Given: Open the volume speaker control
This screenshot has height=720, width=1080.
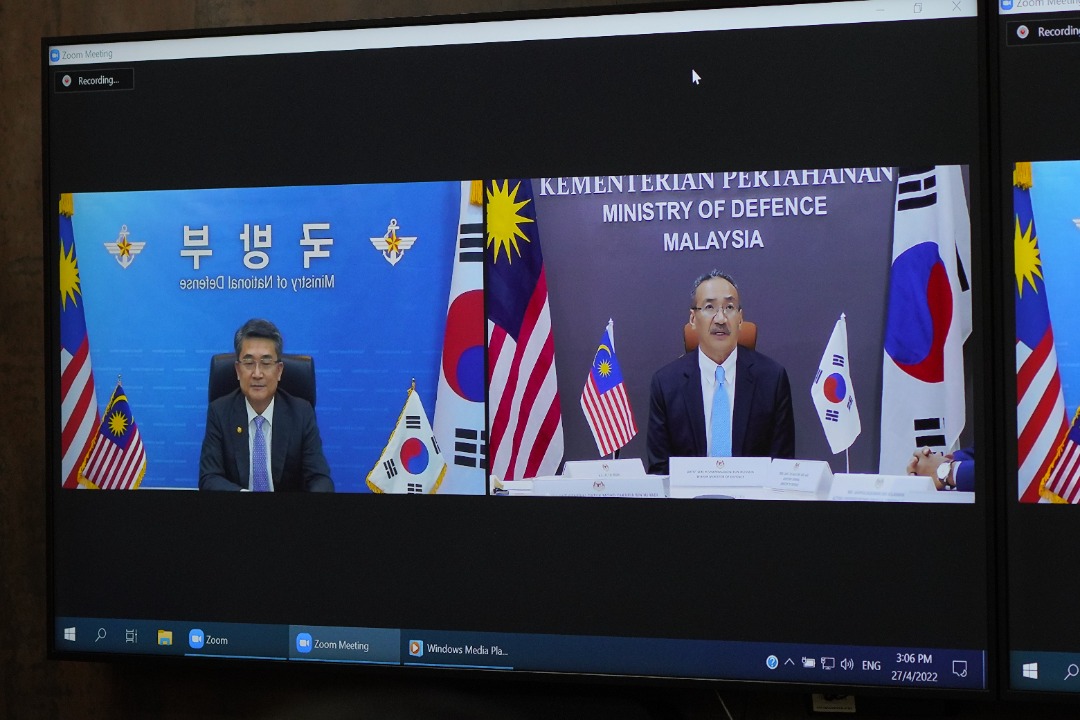Looking at the screenshot, I should click(x=847, y=664).
